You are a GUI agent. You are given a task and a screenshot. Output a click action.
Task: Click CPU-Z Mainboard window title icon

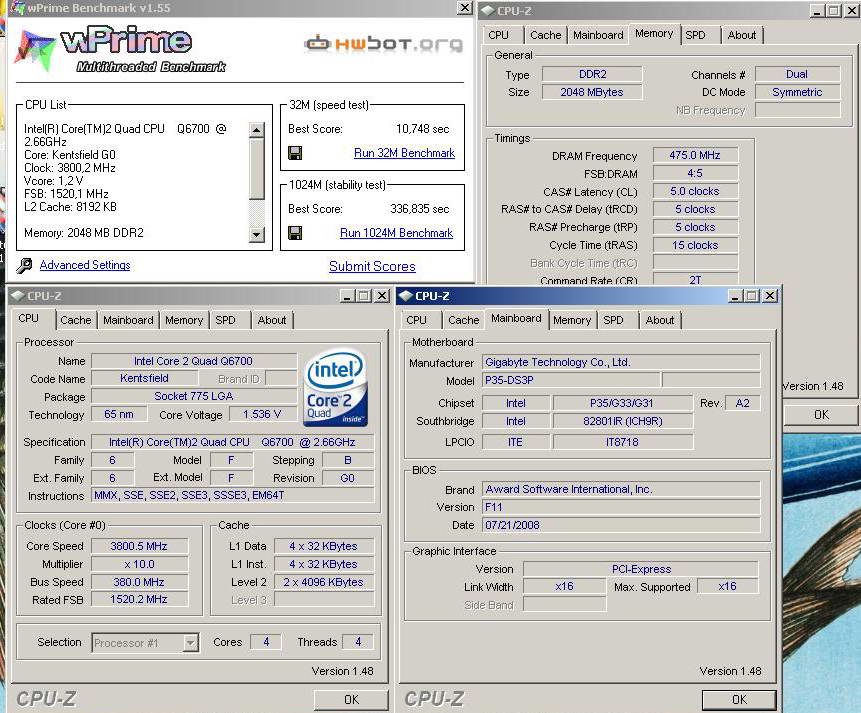(406, 296)
